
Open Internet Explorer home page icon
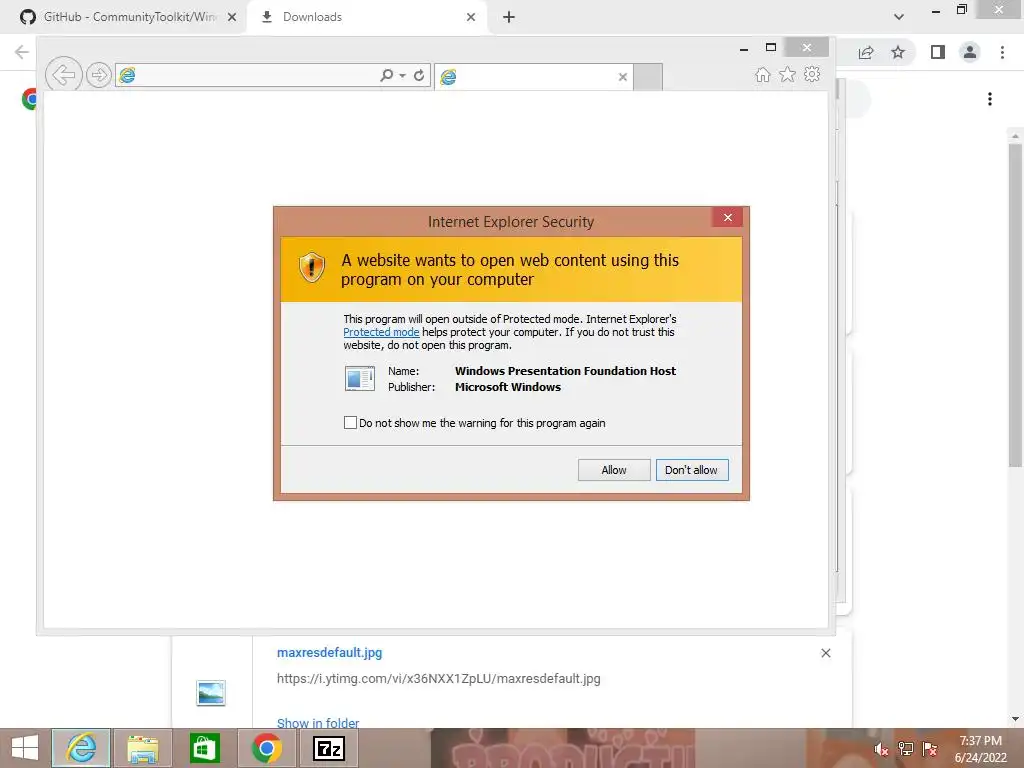pyautogui.click(x=763, y=74)
